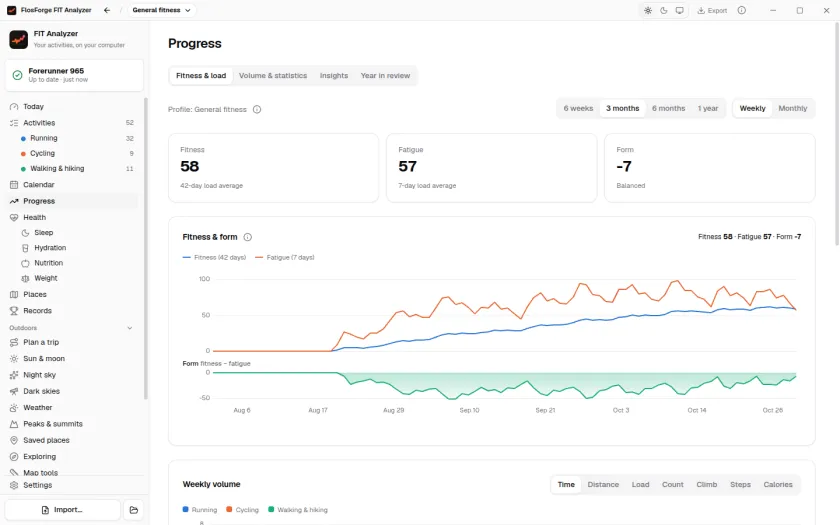
Task: Select the Cycling orange dot
Action: 23,154
